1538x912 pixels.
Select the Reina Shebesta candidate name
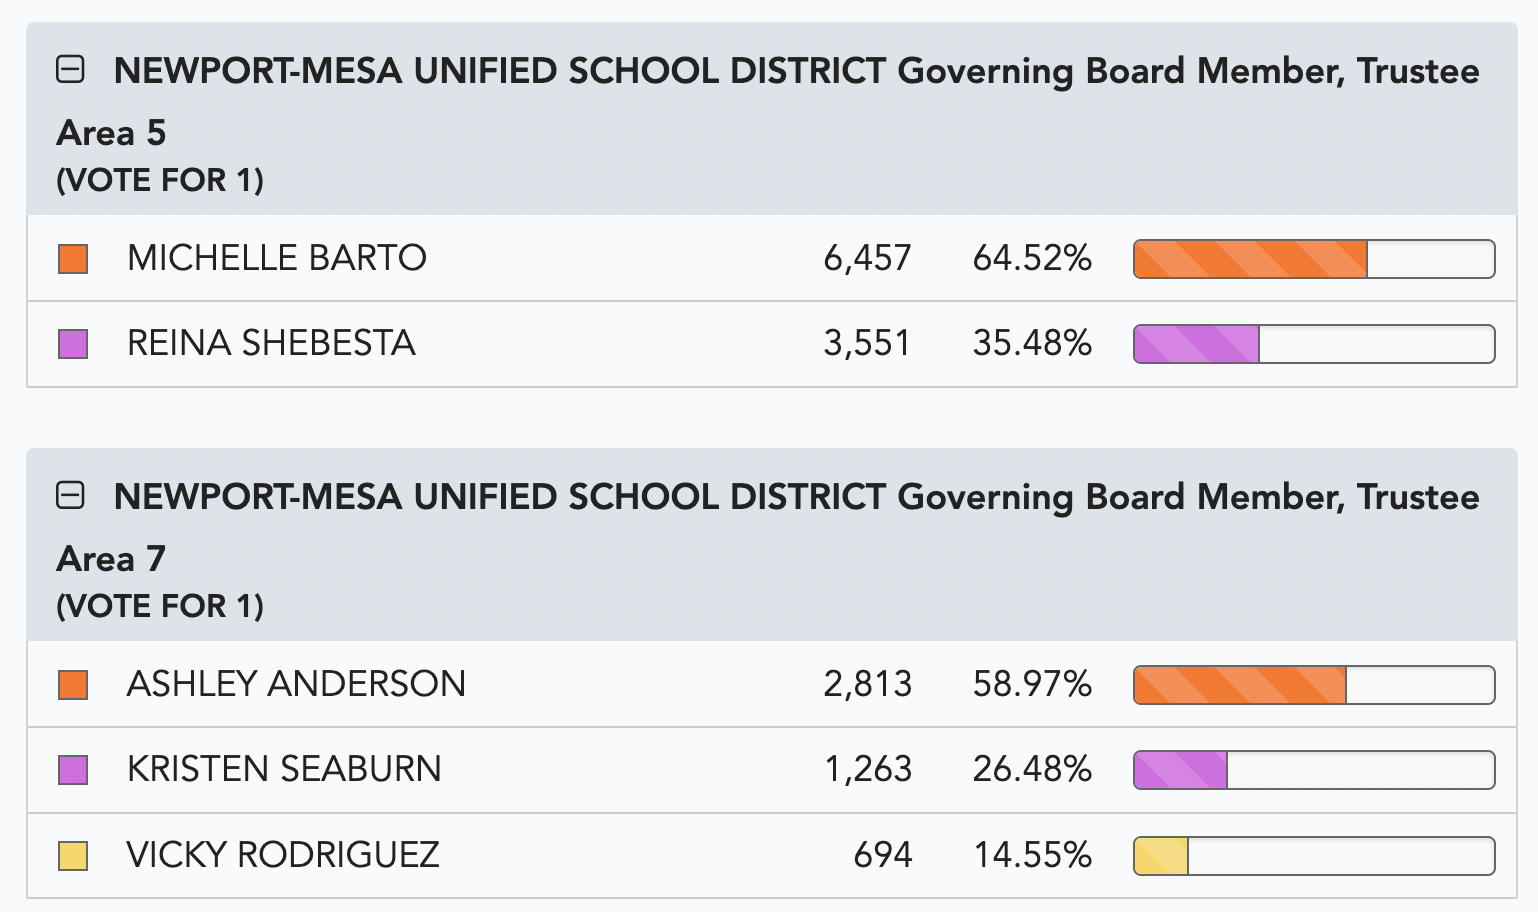point(271,343)
